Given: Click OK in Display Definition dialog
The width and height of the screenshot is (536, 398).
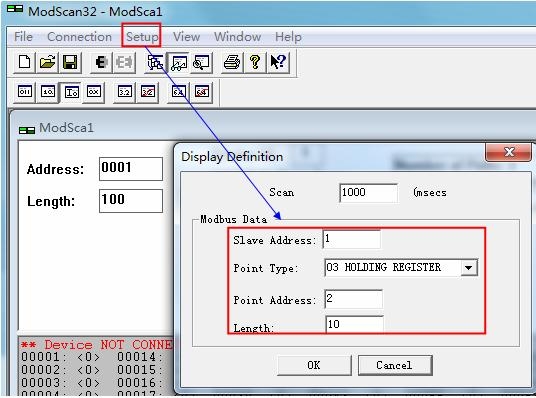Looking at the screenshot, I should click(314, 365).
